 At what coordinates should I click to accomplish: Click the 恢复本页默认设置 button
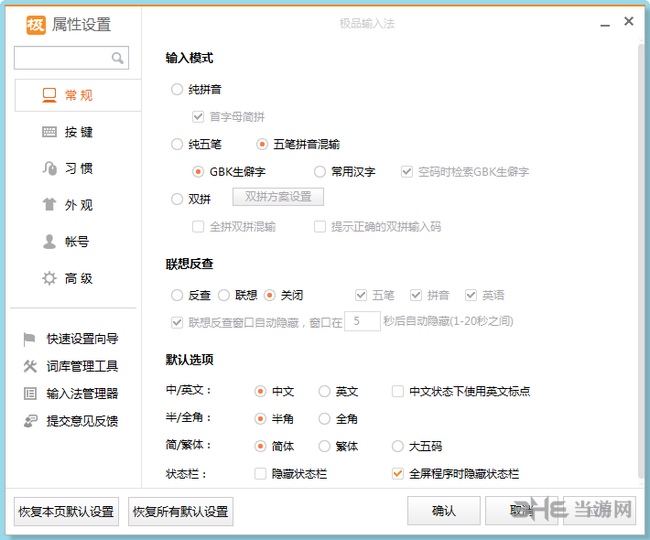[66, 511]
